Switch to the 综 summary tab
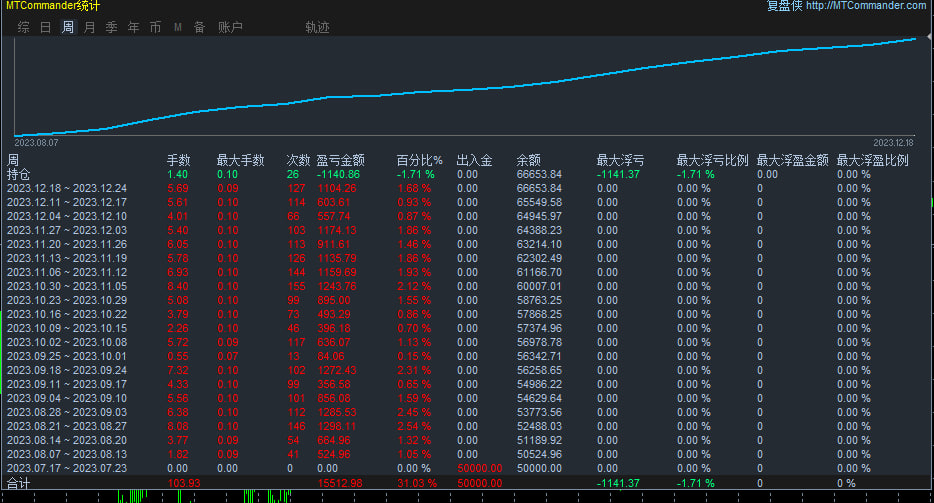This screenshot has width=934, height=503. point(23,27)
